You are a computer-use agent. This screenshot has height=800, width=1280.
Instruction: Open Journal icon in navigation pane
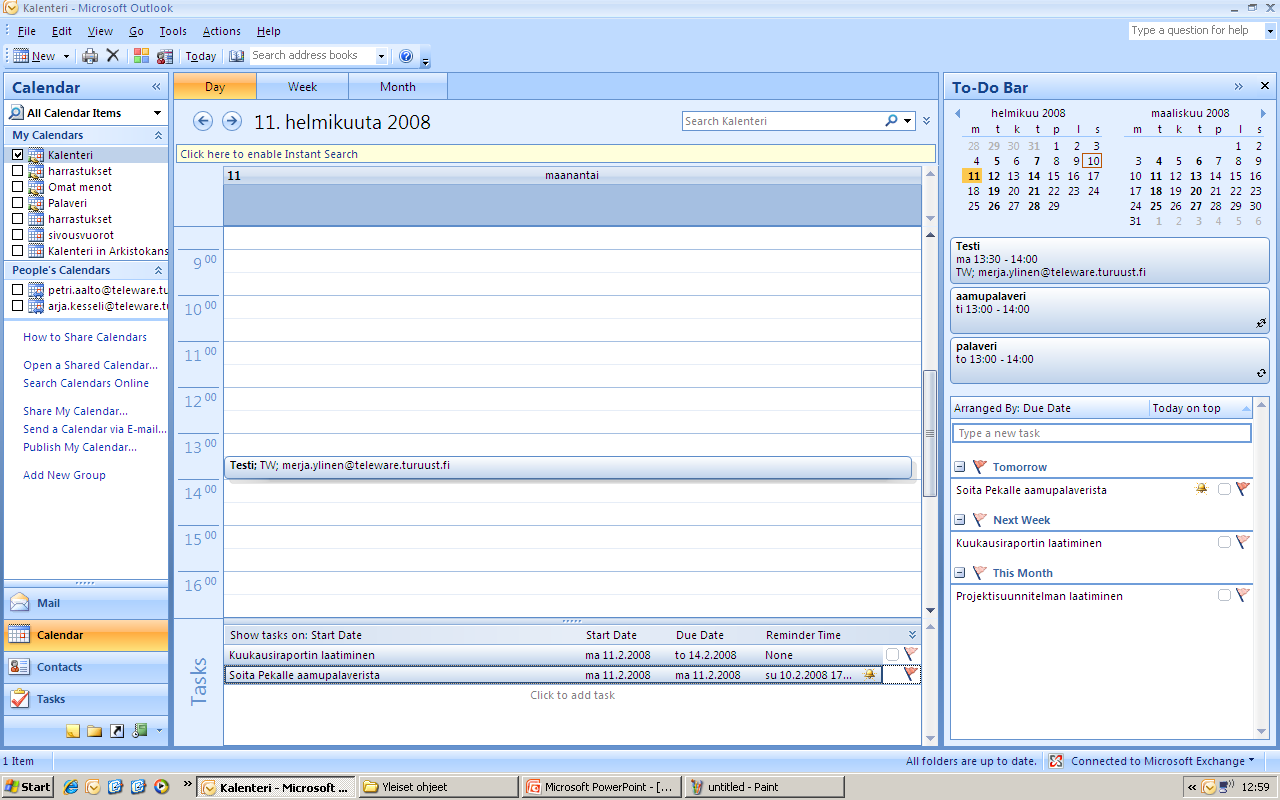(140, 731)
